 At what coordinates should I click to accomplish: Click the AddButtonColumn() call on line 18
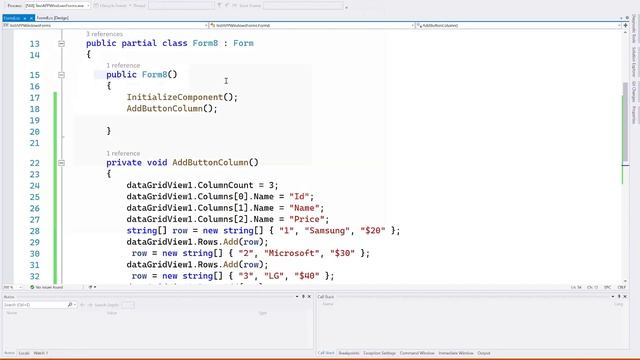(172, 109)
